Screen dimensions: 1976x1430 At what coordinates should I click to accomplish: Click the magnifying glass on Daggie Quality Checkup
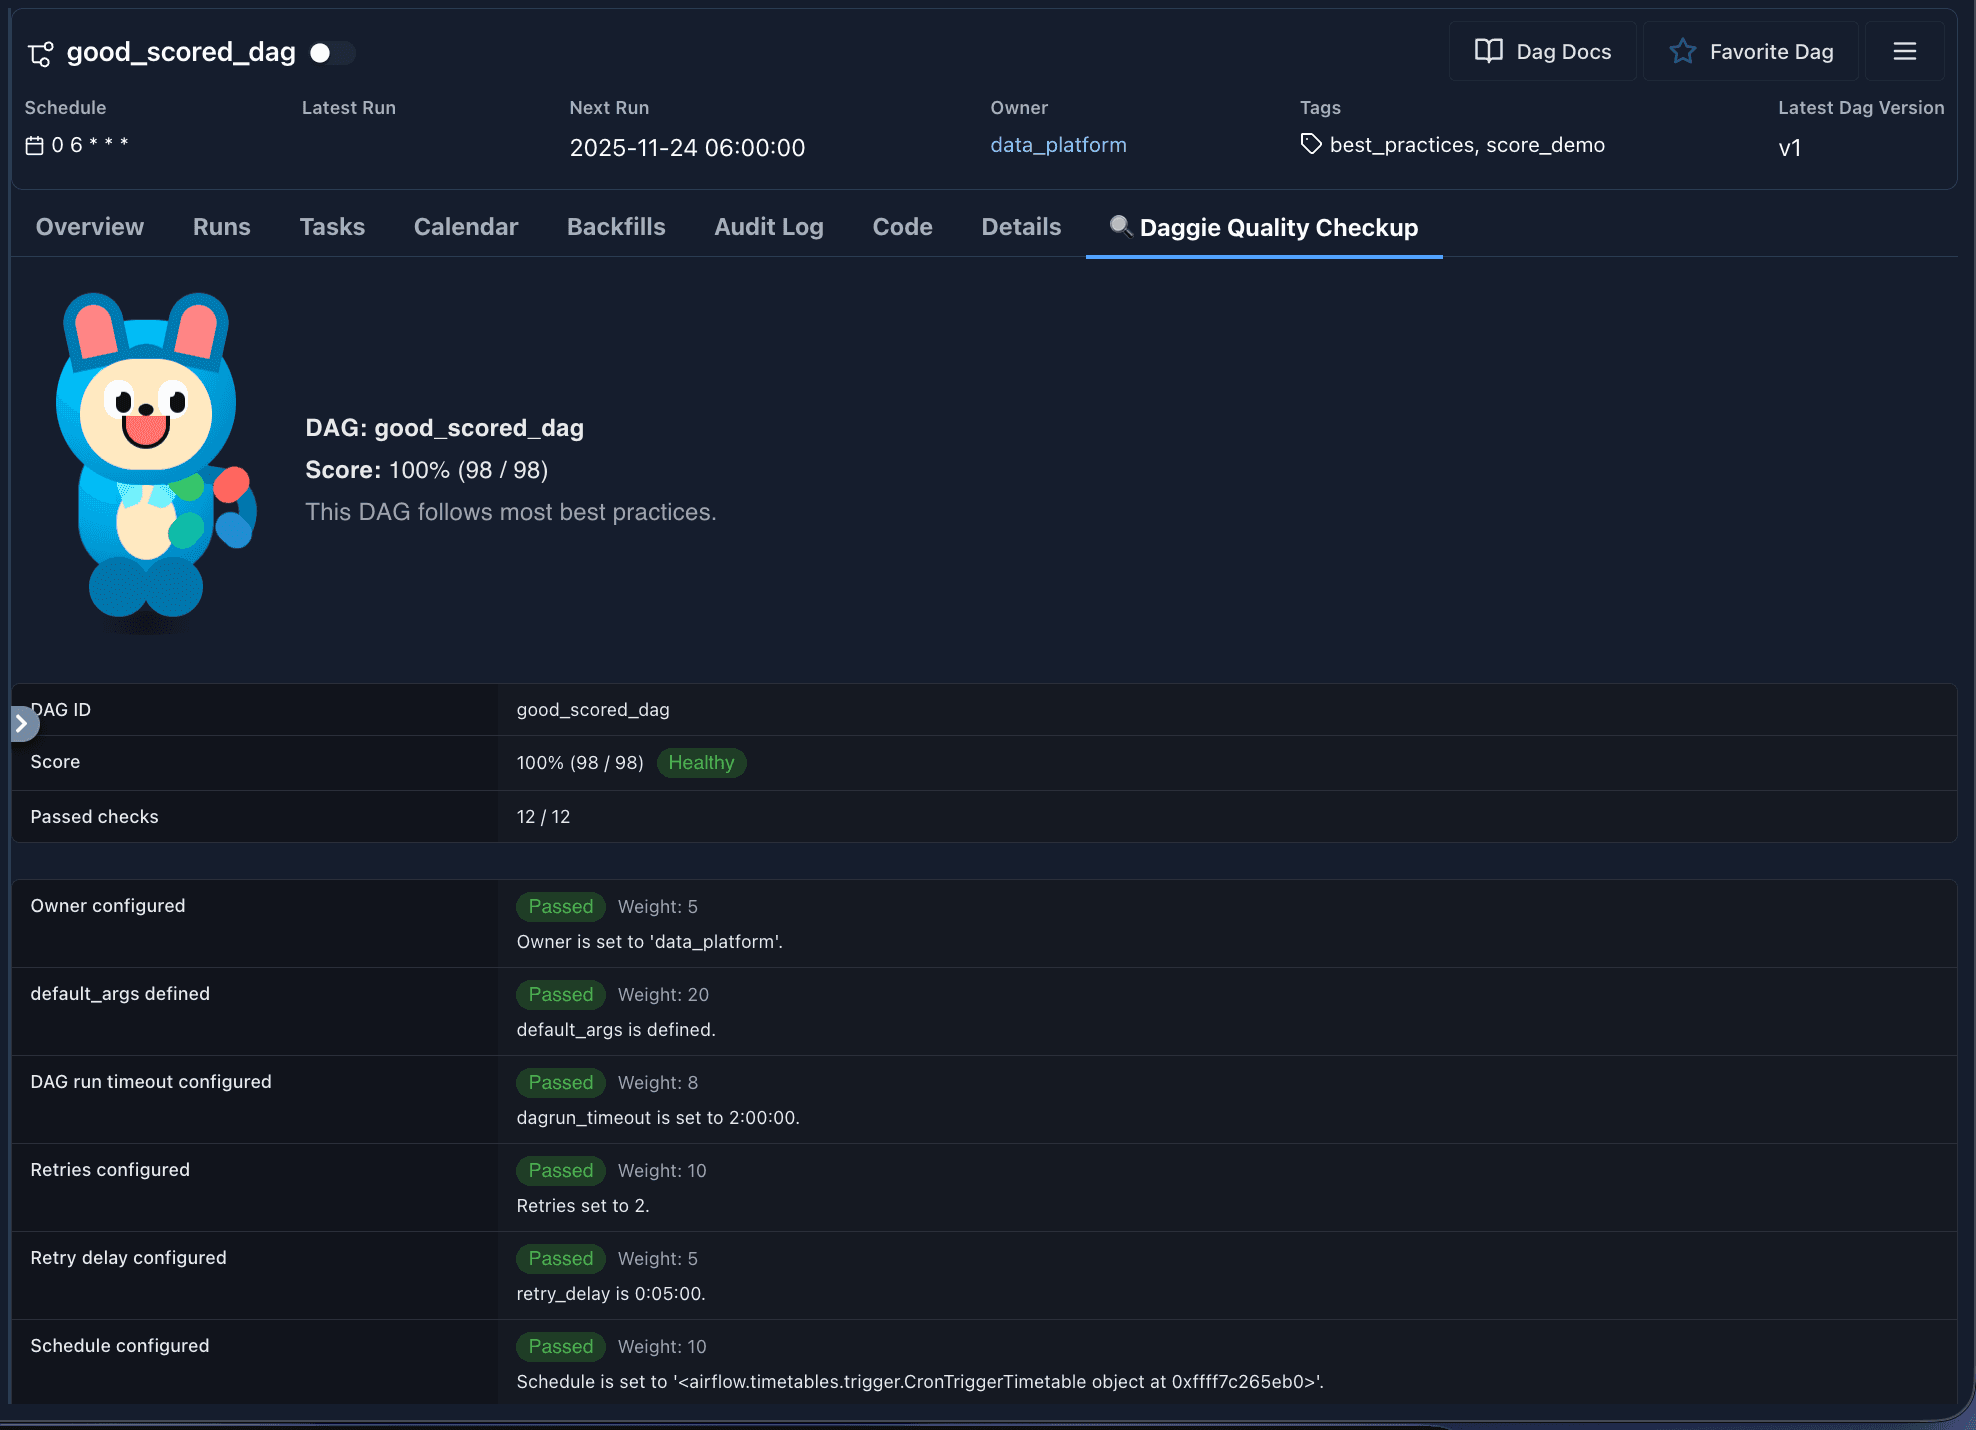point(1119,227)
